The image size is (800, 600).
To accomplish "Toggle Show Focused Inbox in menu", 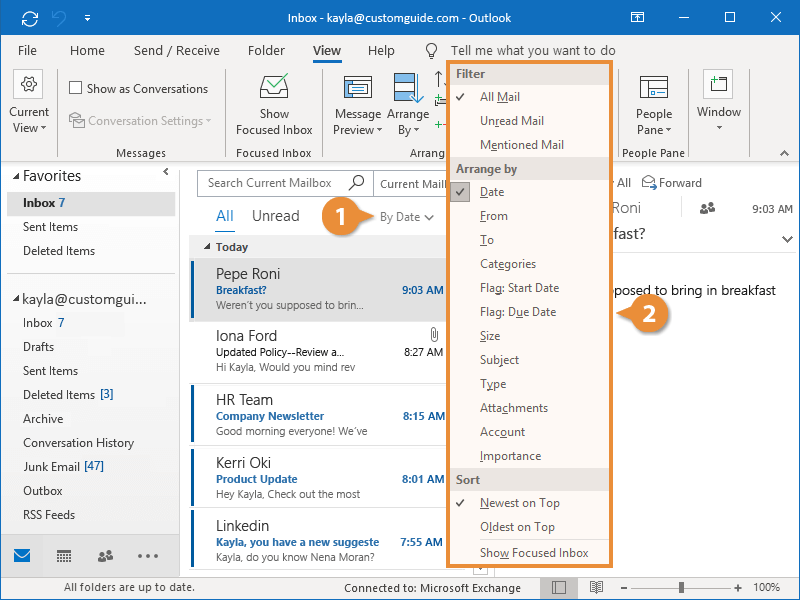I will pos(529,553).
